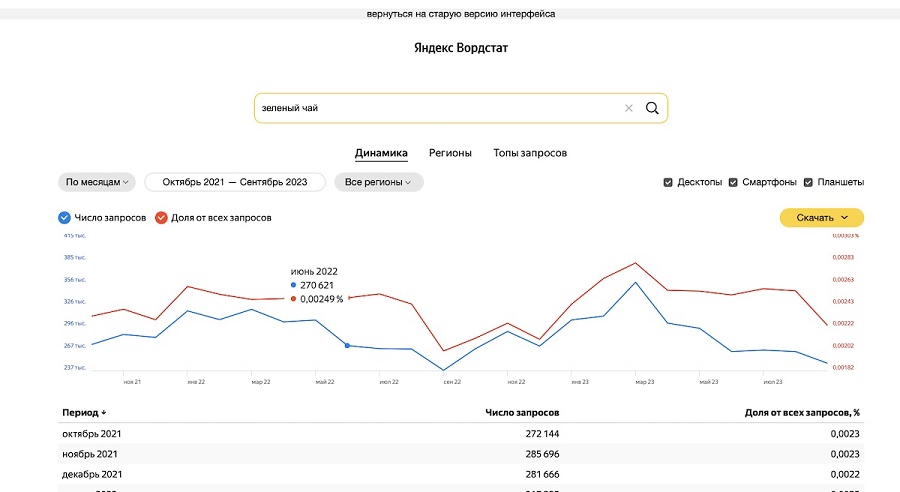Uncheck the Десктопы checkbox
Screen dimensions: 900x492
click(x=668, y=182)
